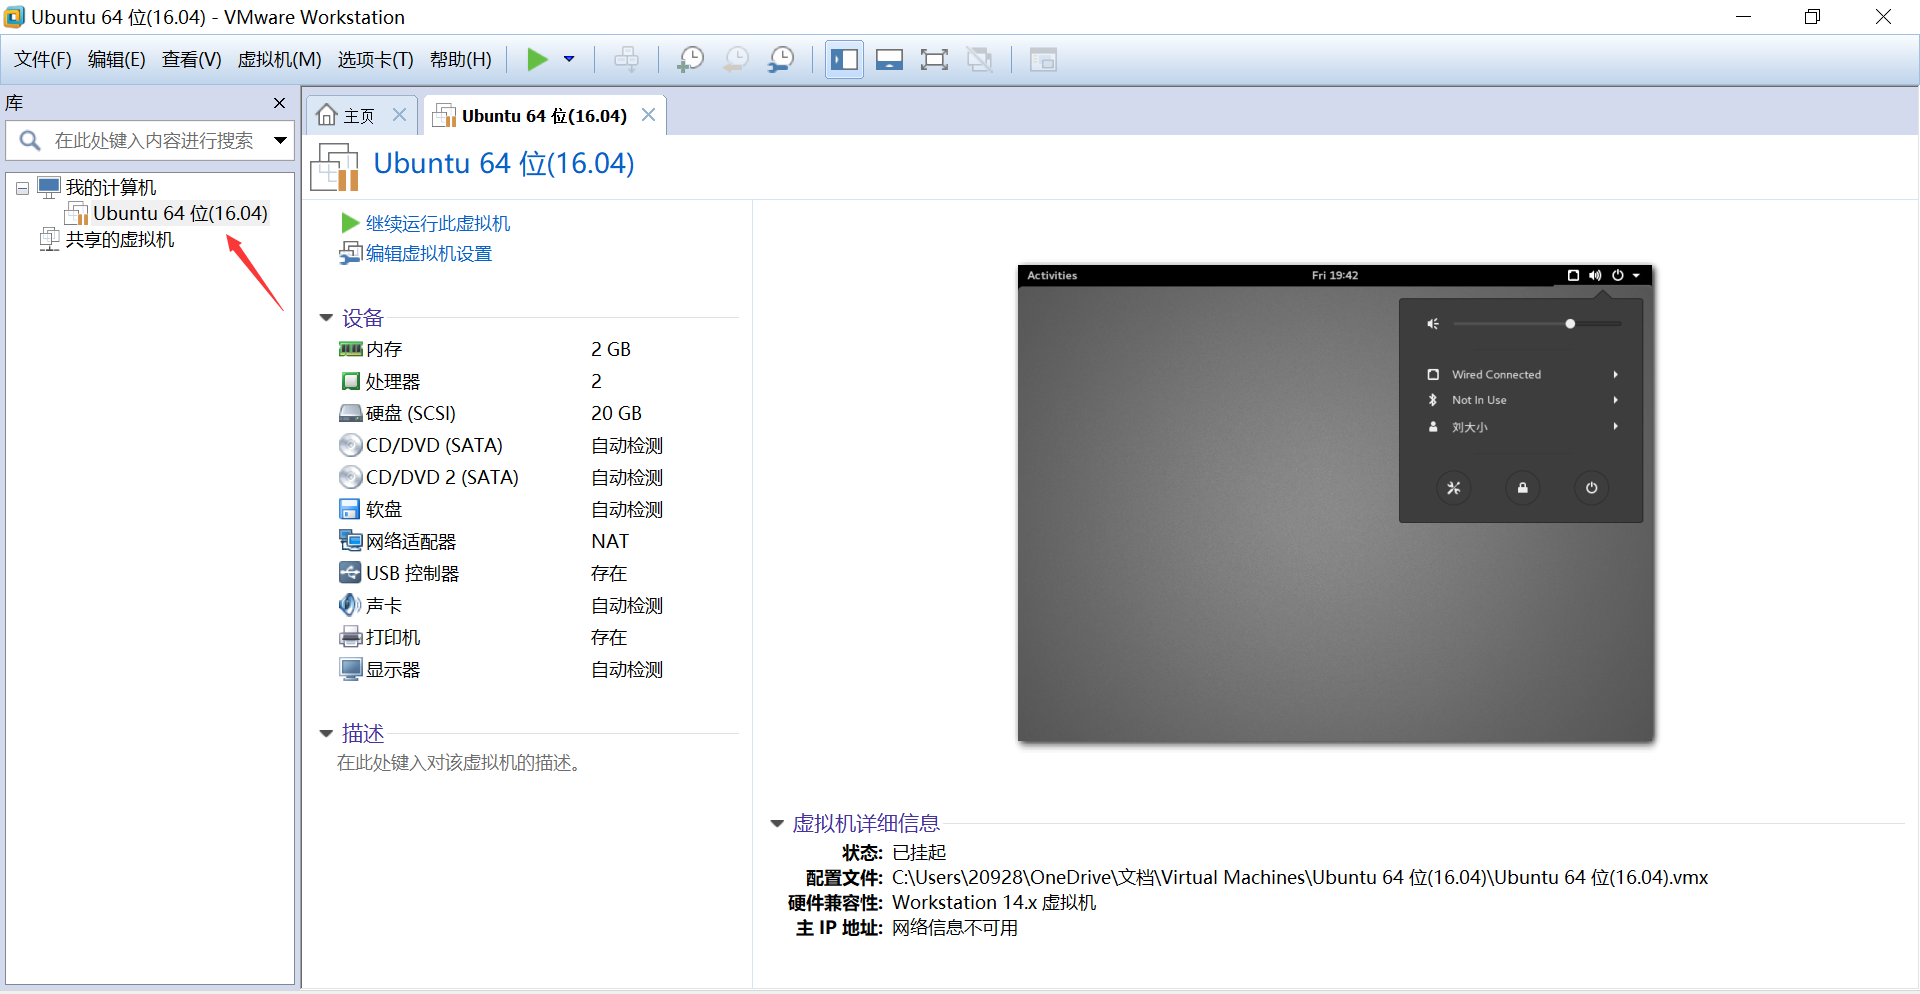Enter full screen mode icon
This screenshot has width=1920, height=994.
pos(934,60)
